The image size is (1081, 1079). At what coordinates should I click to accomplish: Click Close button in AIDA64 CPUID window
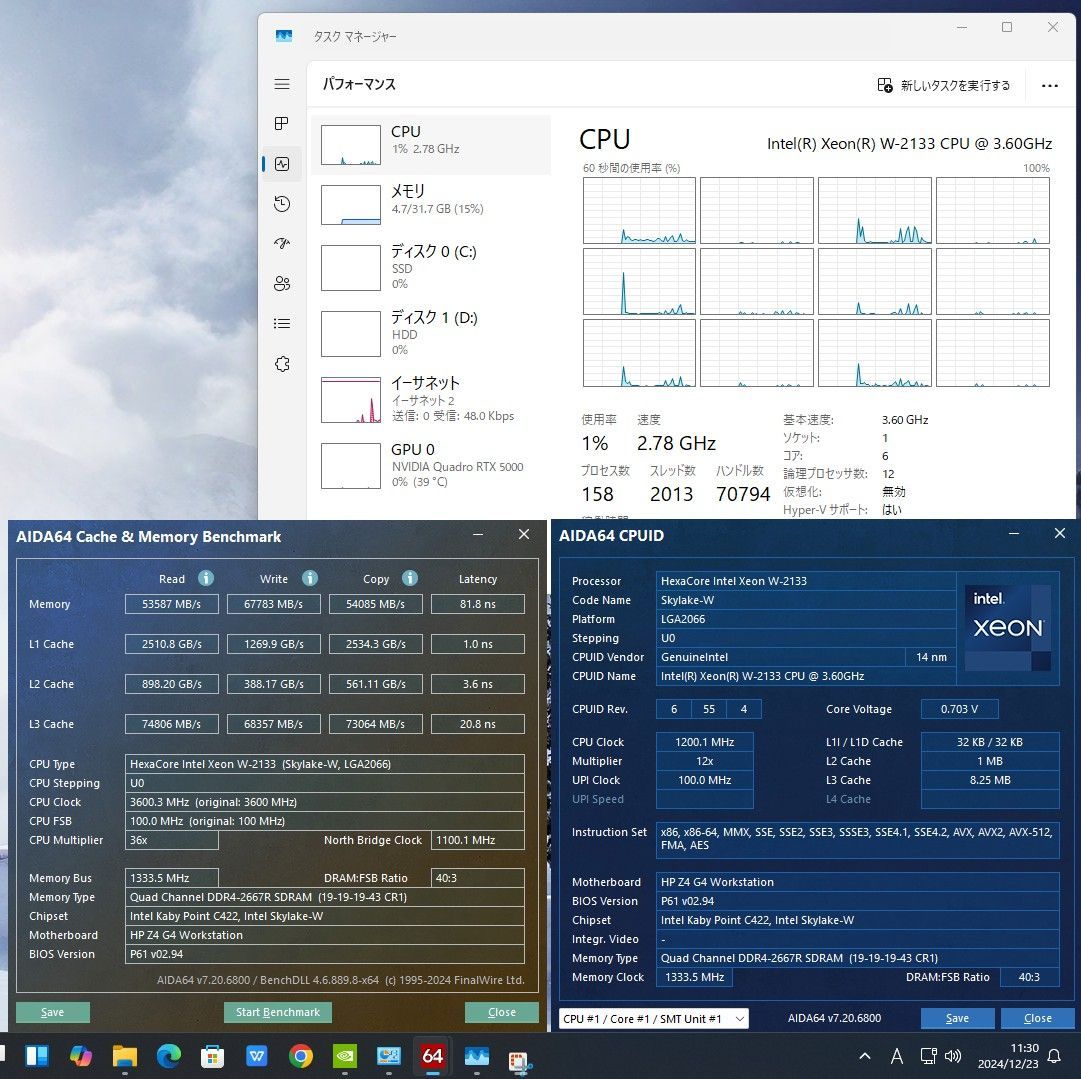1038,1018
